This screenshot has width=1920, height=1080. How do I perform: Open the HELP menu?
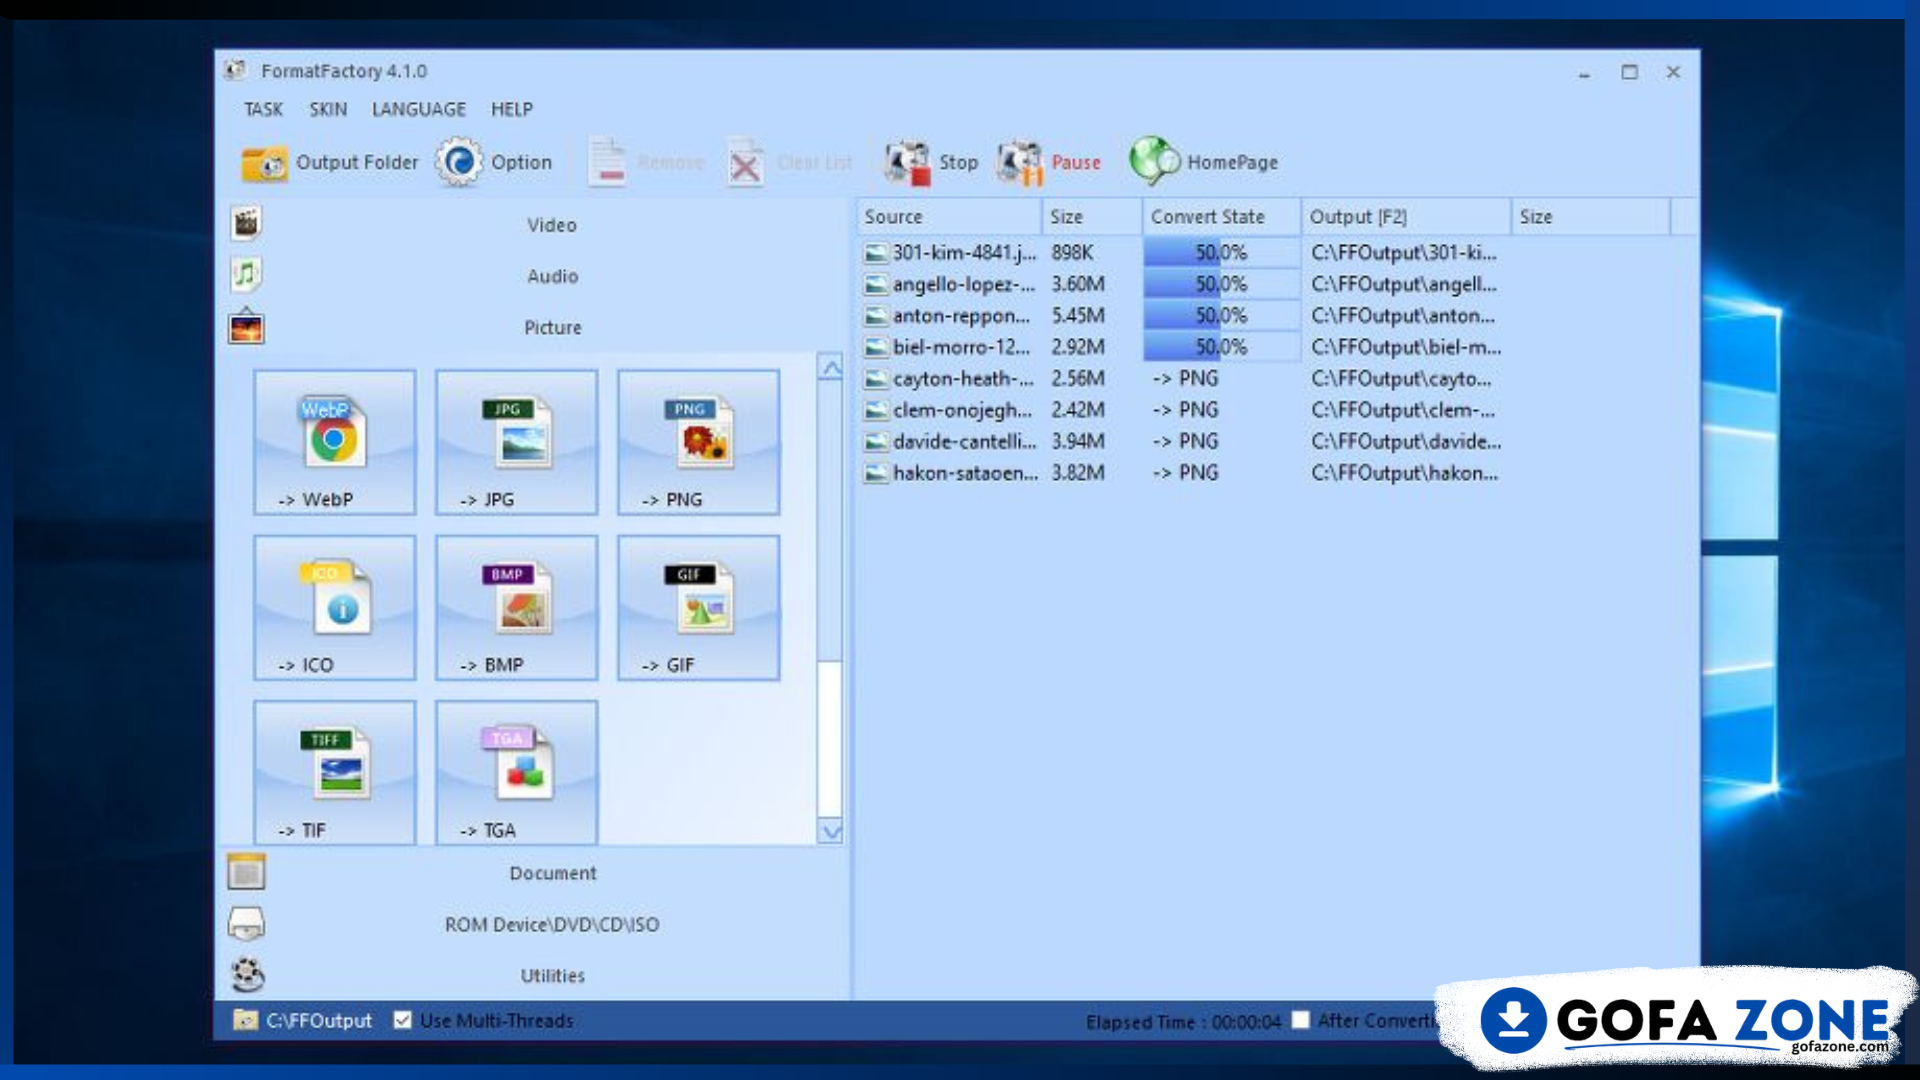pos(512,109)
